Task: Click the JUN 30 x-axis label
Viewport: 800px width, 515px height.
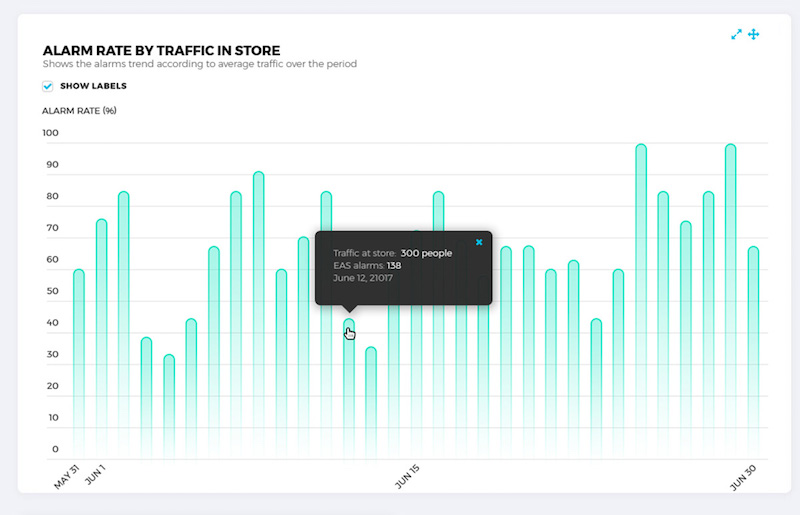Action: 741,477
